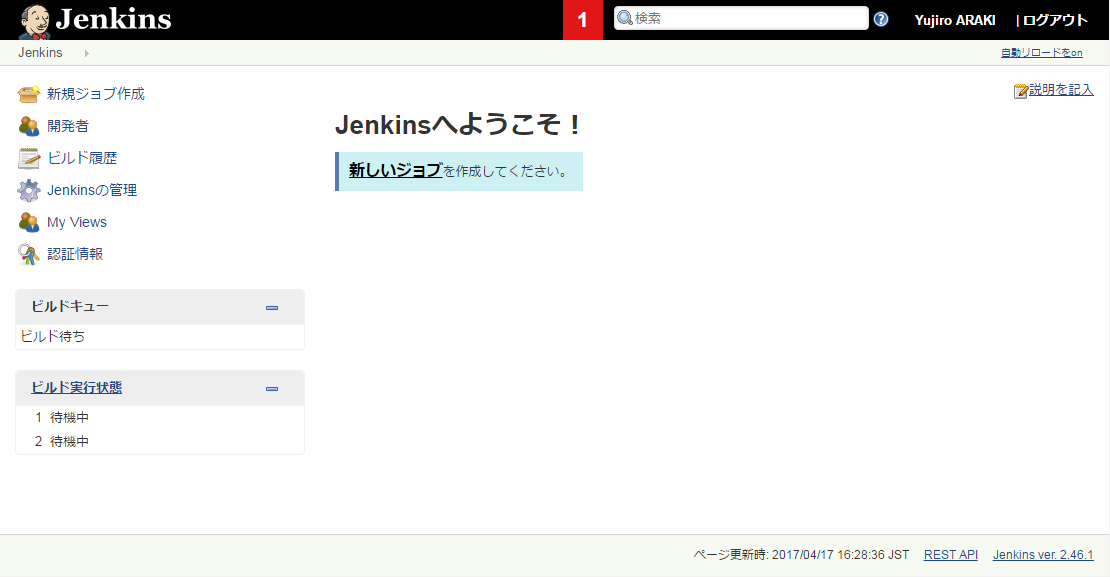
Task: Open the ビルド履歴 sidebar text link
Action: coord(82,158)
